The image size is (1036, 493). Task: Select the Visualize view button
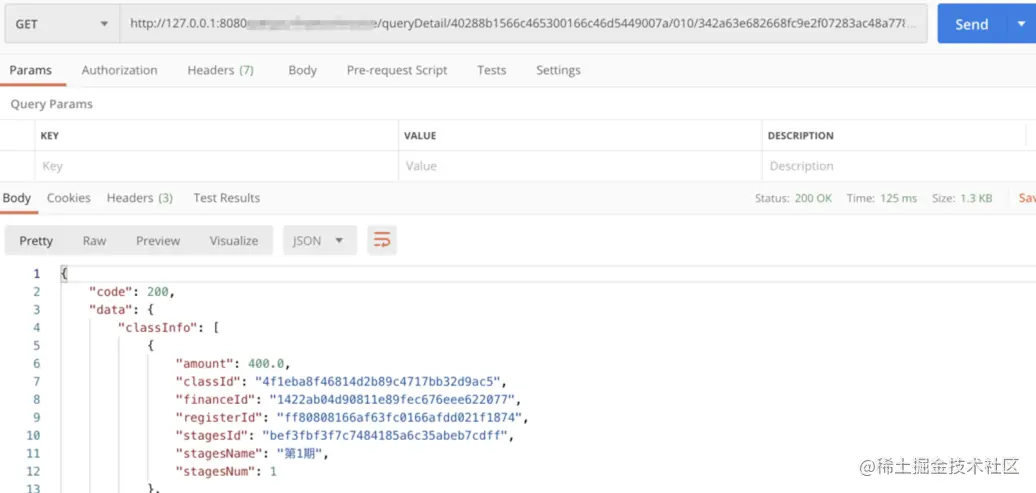tap(234, 241)
